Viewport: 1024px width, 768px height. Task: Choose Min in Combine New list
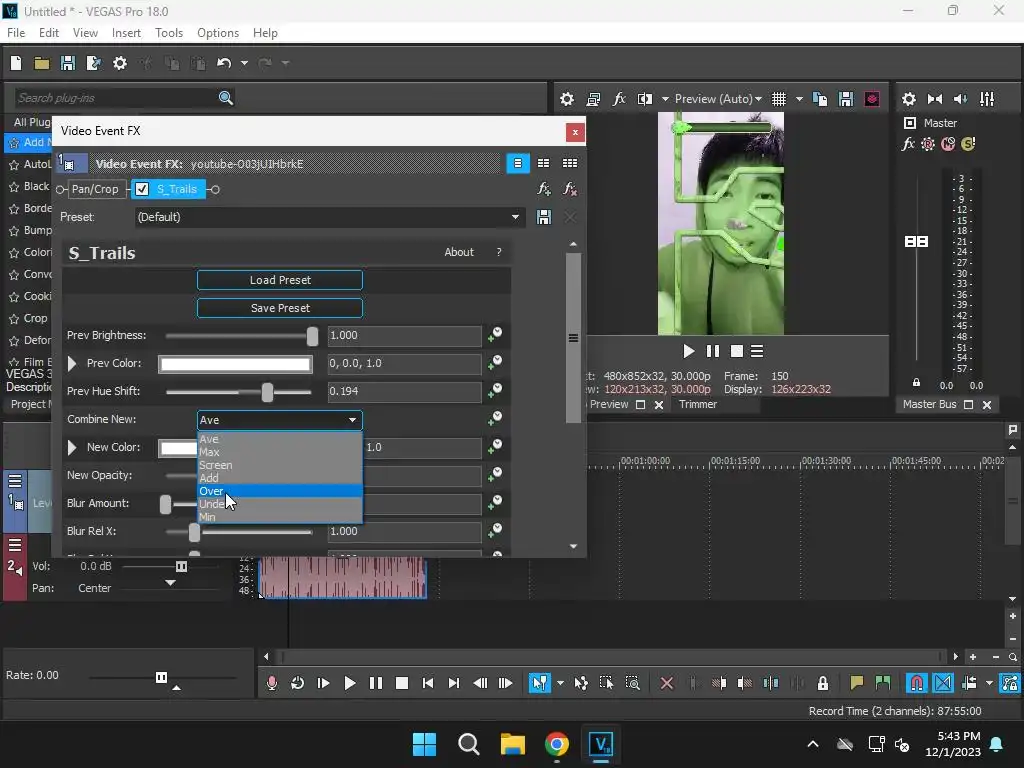[280, 517]
